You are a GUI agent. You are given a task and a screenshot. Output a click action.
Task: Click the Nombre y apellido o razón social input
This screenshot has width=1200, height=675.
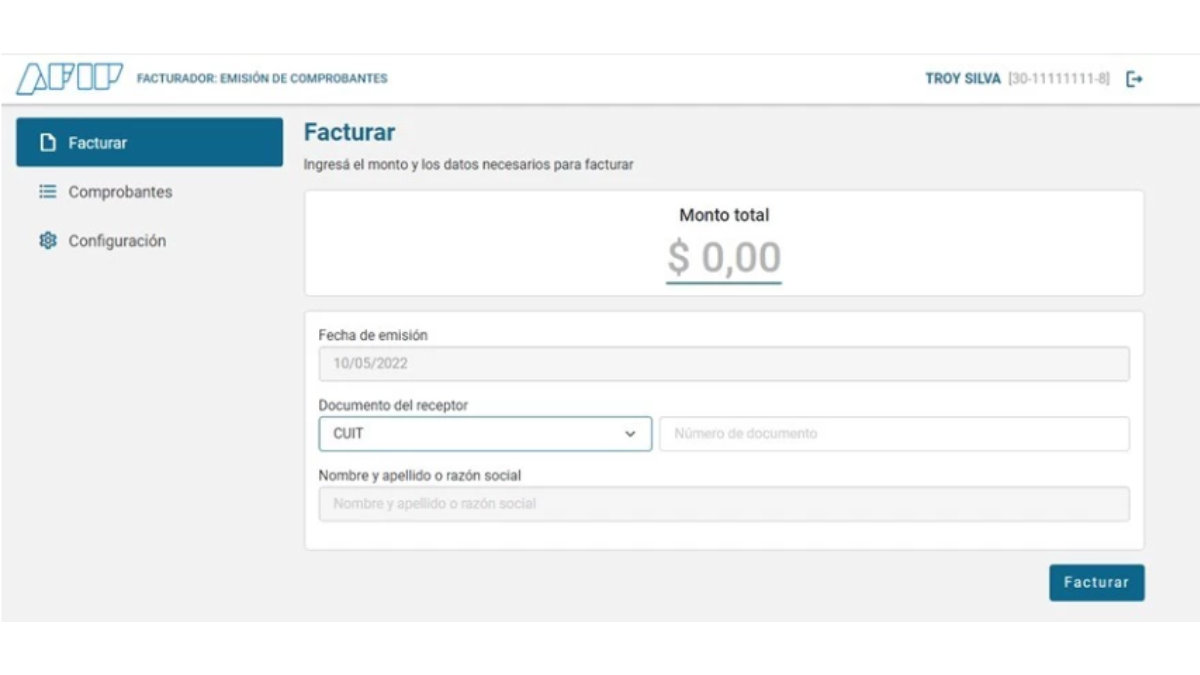(x=724, y=504)
